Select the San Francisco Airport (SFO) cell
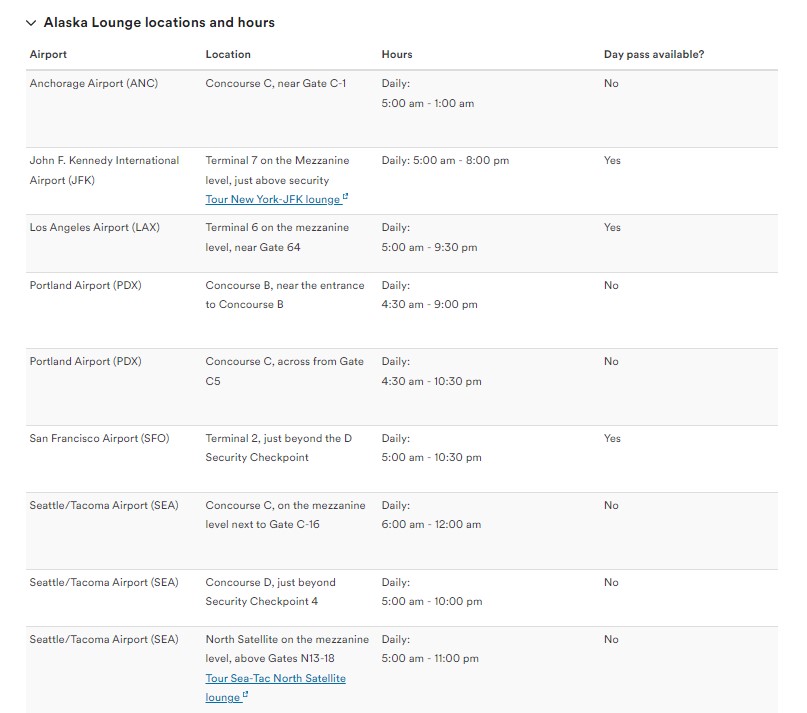This screenshot has height=713, width=807. click(x=99, y=439)
